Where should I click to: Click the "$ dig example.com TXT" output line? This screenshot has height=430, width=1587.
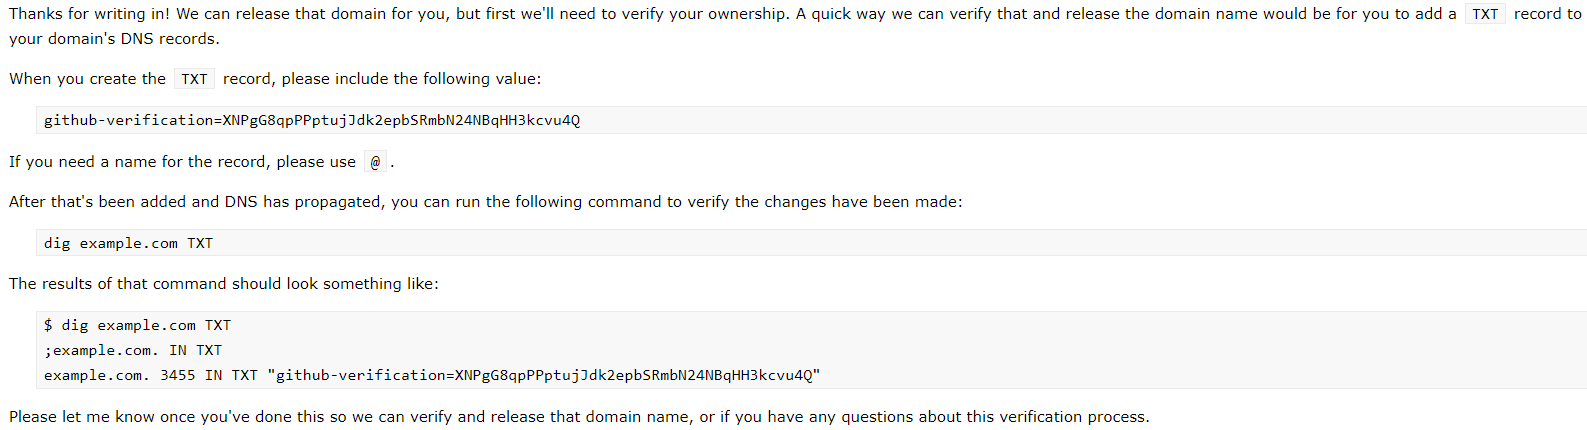point(137,325)
